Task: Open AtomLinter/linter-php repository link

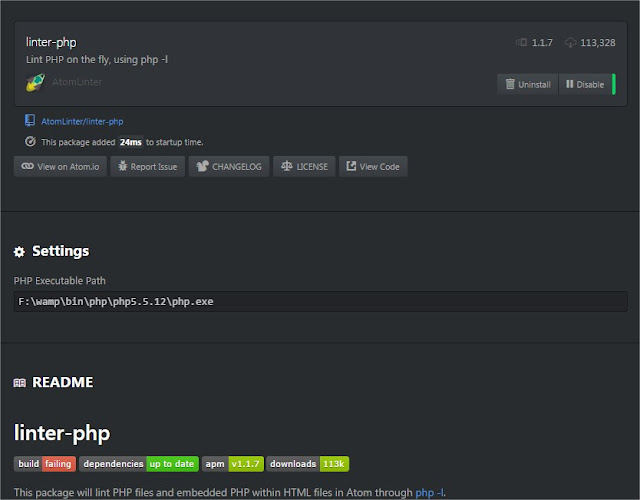Action: tap(82, 121)
